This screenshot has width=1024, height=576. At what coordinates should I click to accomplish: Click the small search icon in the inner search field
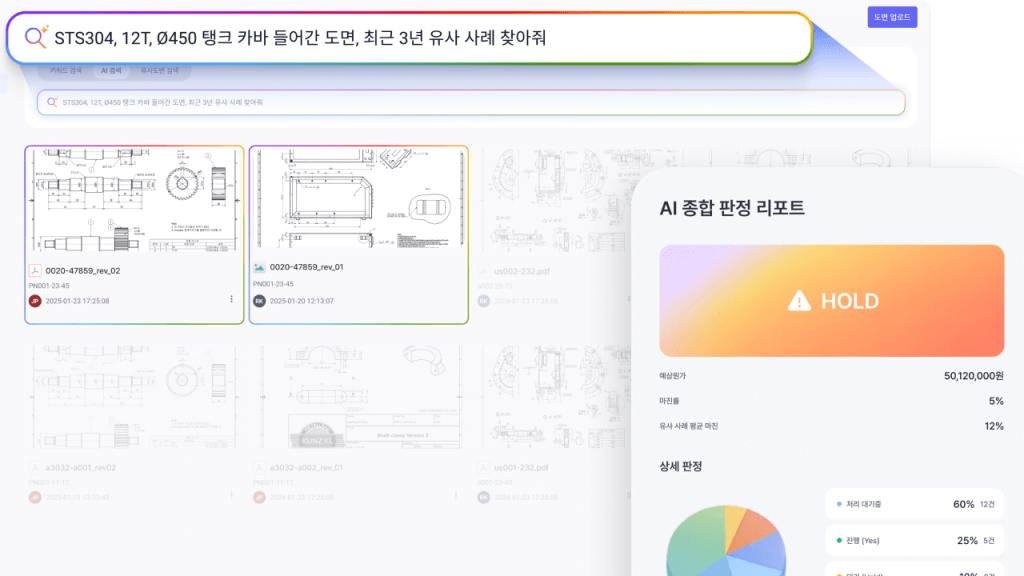51,102
